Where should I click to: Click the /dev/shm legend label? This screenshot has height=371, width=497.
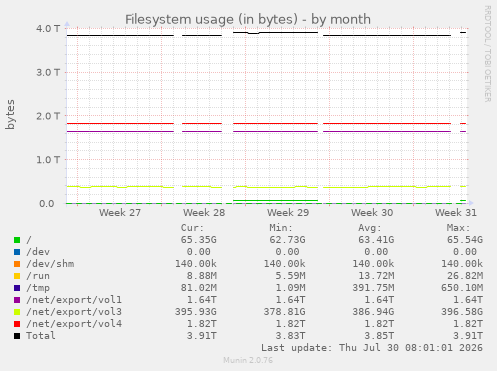(50, 264)
